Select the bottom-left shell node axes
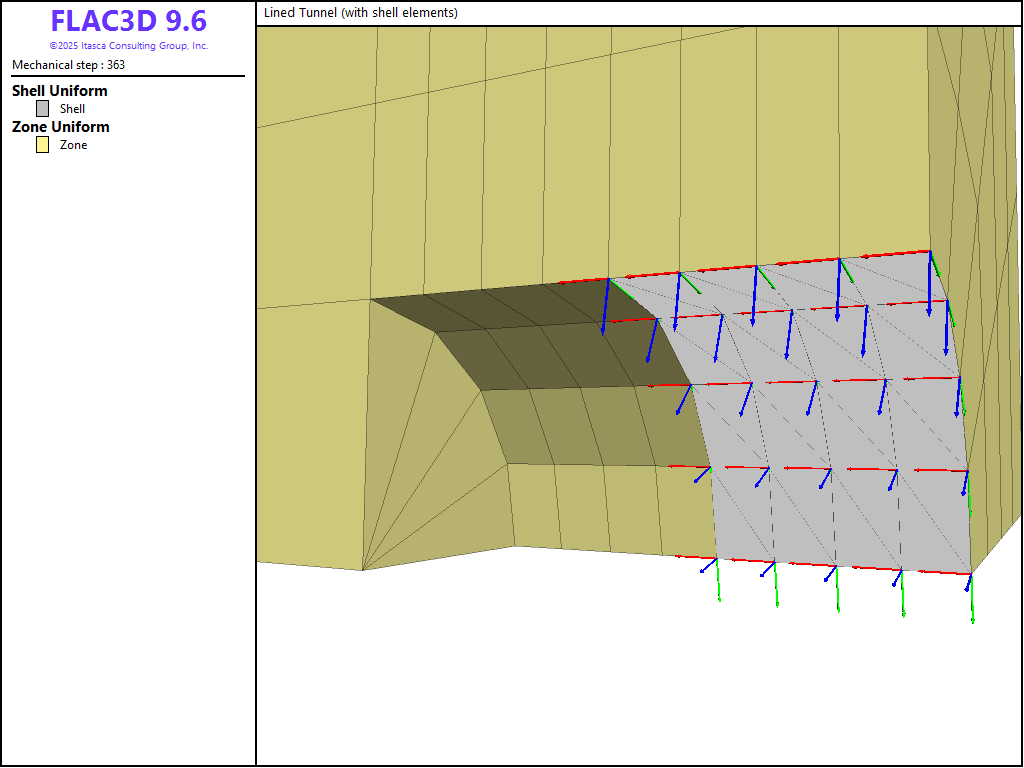The width and height of the screenshot is (1024, 768). coord(717,559)
